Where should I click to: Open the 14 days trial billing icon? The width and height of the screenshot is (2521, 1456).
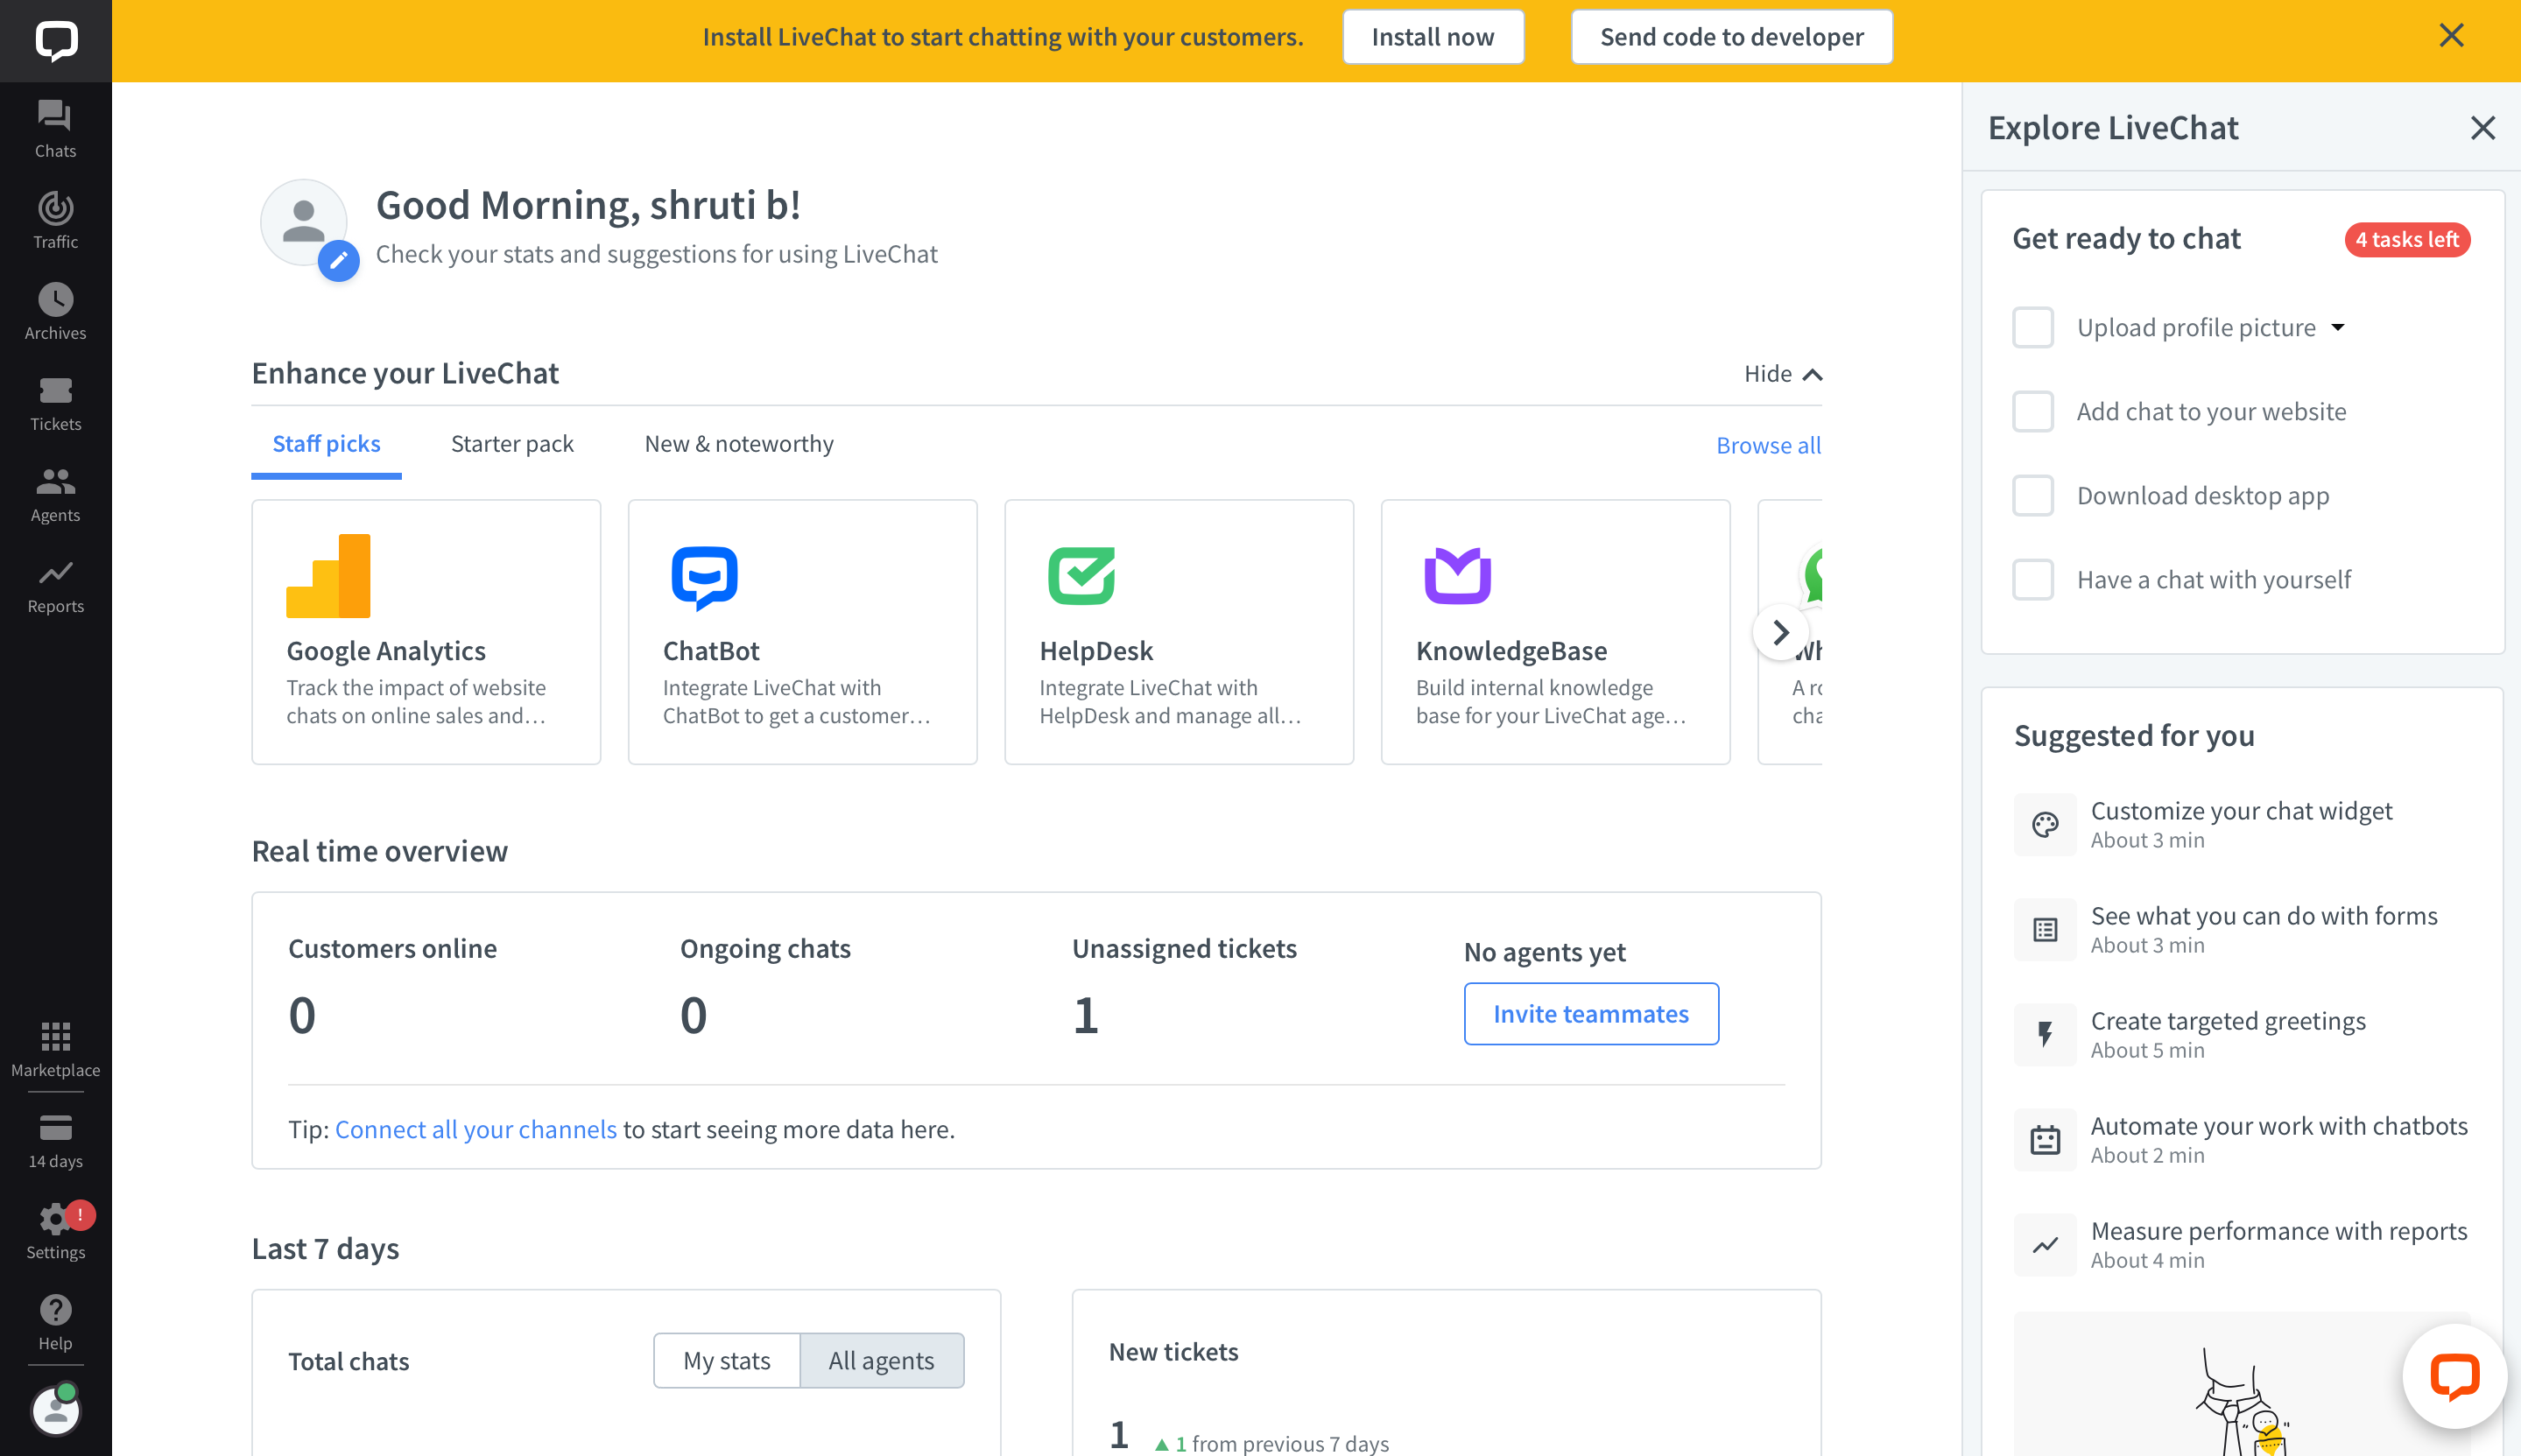point(56,1140)
